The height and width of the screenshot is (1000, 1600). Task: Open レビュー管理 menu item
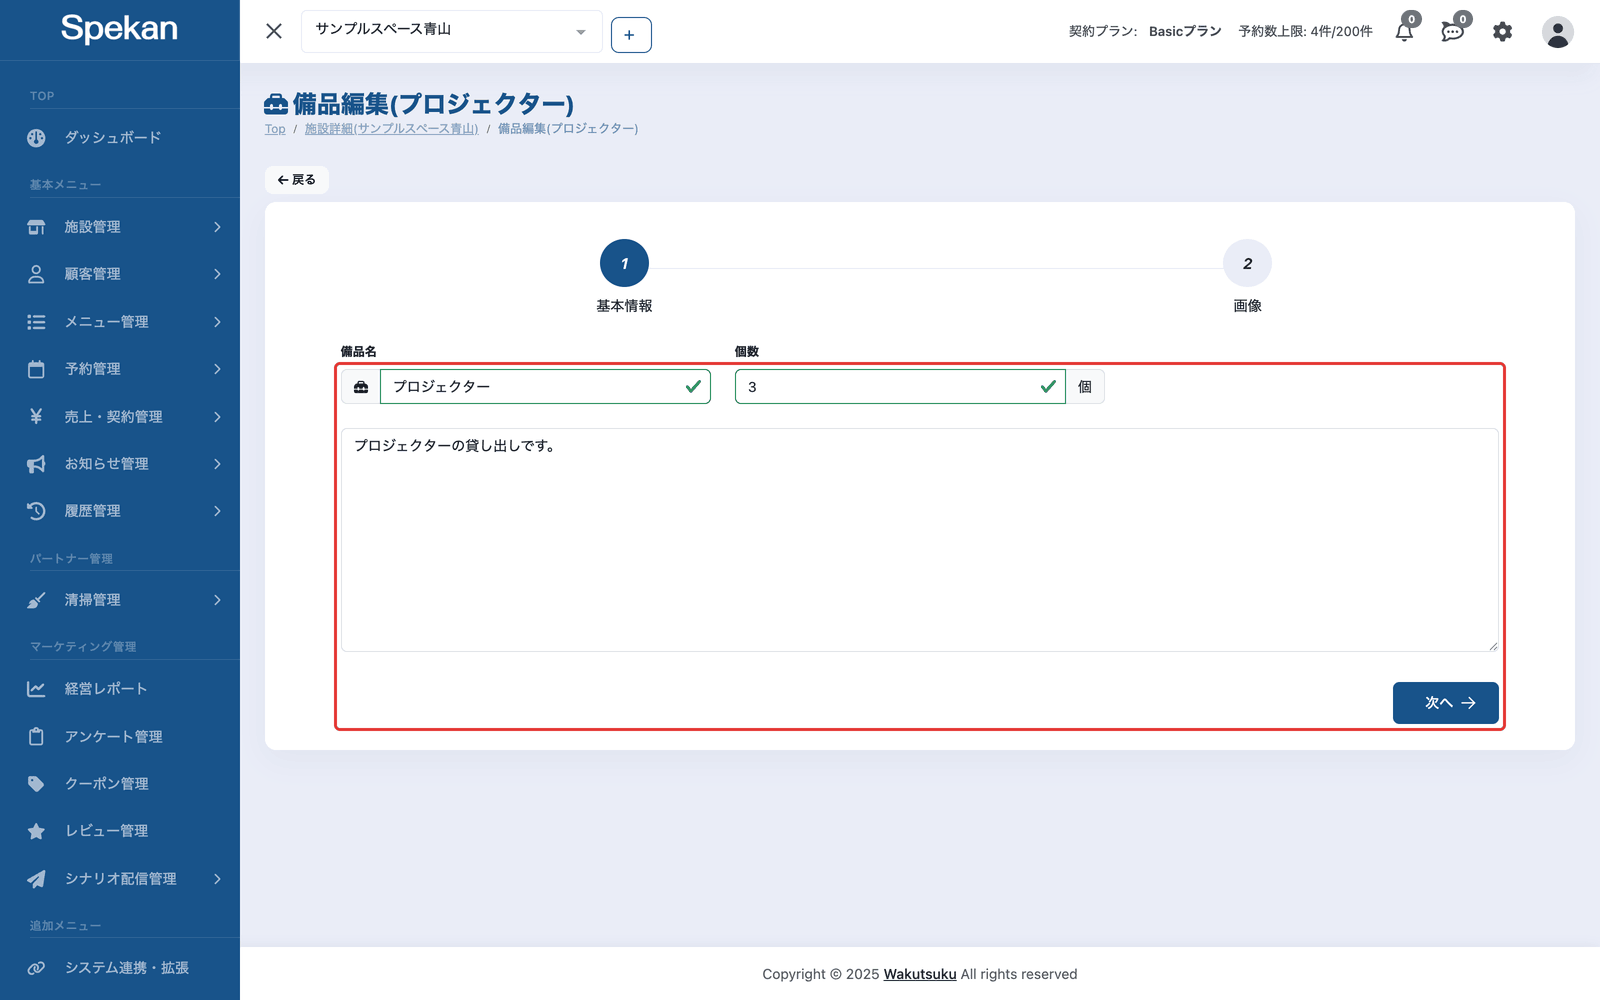120,831
